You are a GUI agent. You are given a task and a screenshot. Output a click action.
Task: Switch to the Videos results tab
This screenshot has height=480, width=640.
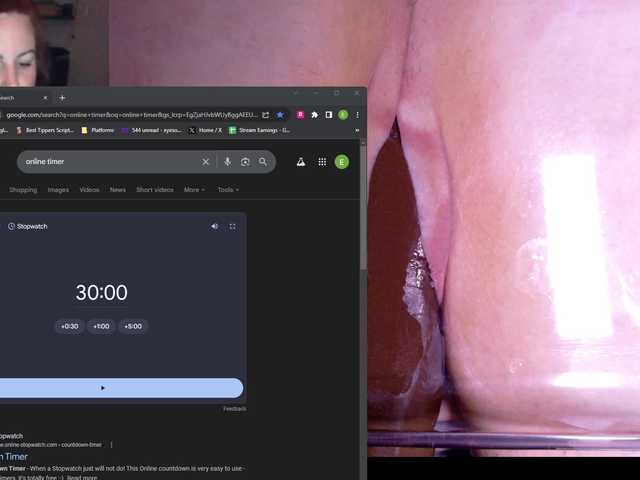tap(89, 189)
